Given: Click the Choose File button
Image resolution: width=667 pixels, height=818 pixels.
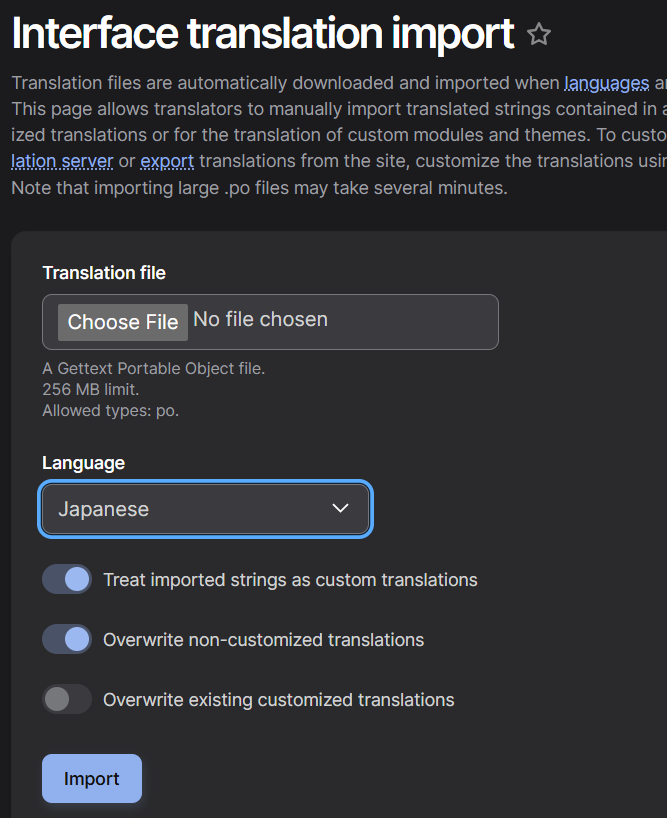Looking at the screenshot, I should (123, 322).
